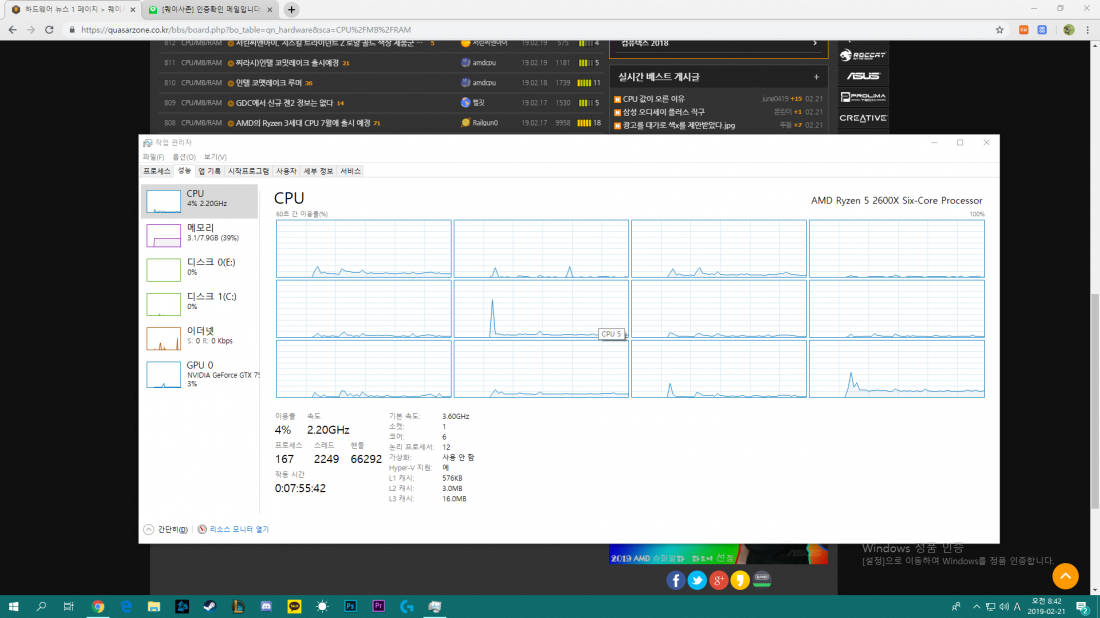Open Photoshop from the taskbar
Screen dimensions: 1100x618
point(350,607)
